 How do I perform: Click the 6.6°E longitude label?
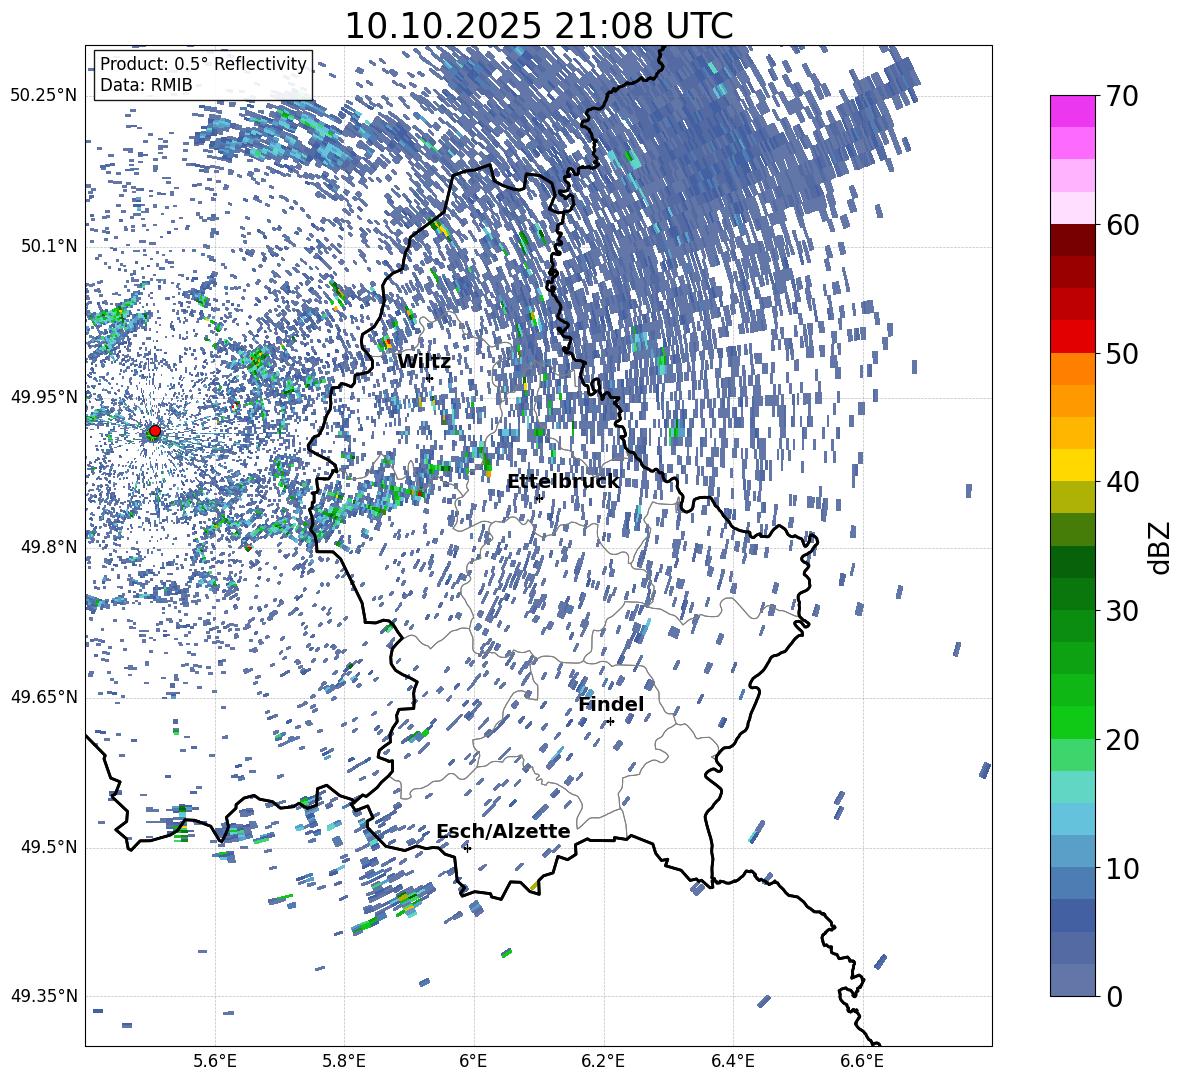coord(862,1061)
